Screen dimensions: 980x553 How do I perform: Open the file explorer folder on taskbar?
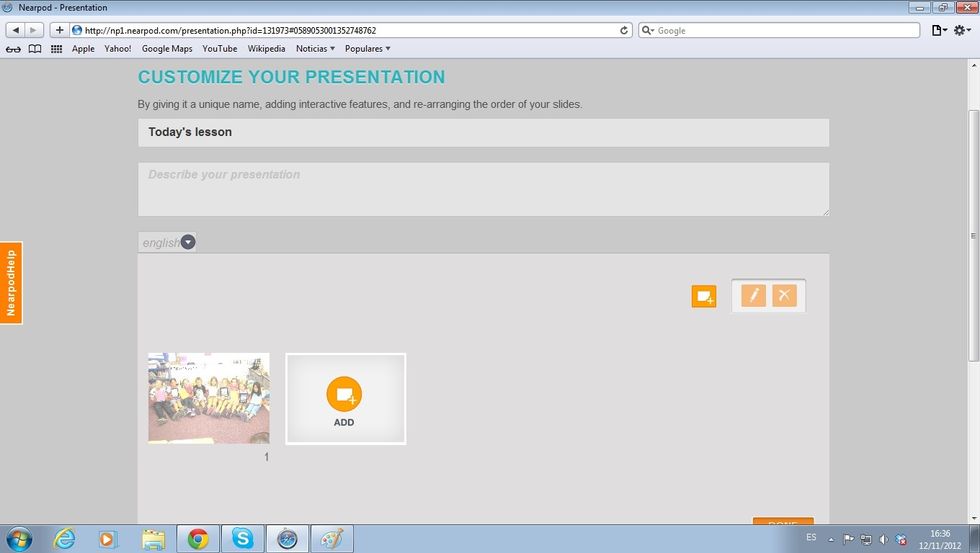coord(153,539)
